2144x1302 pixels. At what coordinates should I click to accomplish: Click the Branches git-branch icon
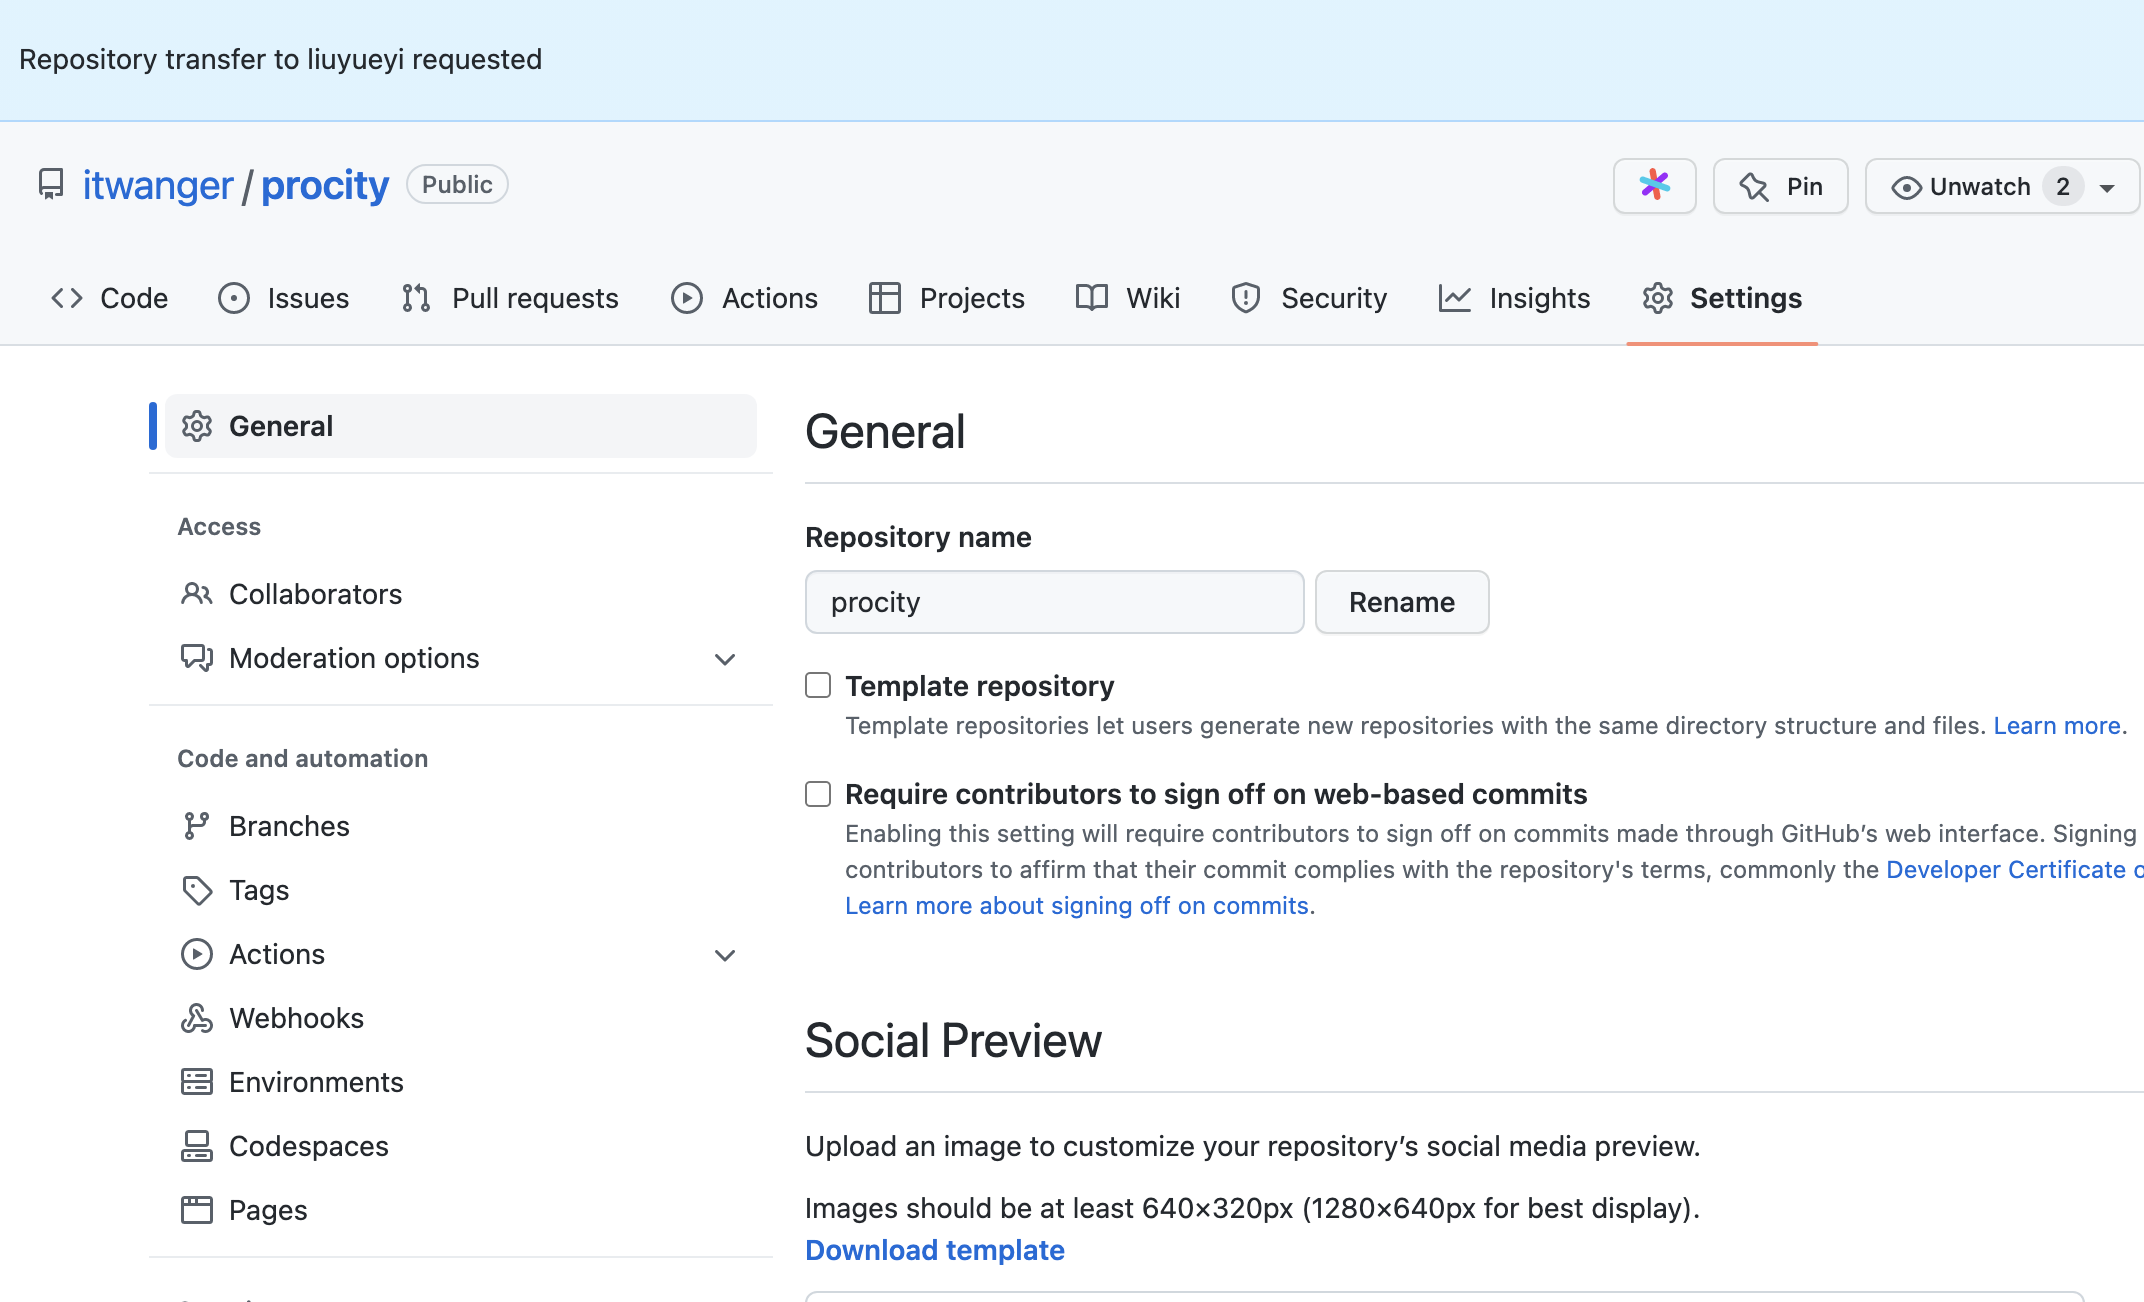click(x=197, y=826)
